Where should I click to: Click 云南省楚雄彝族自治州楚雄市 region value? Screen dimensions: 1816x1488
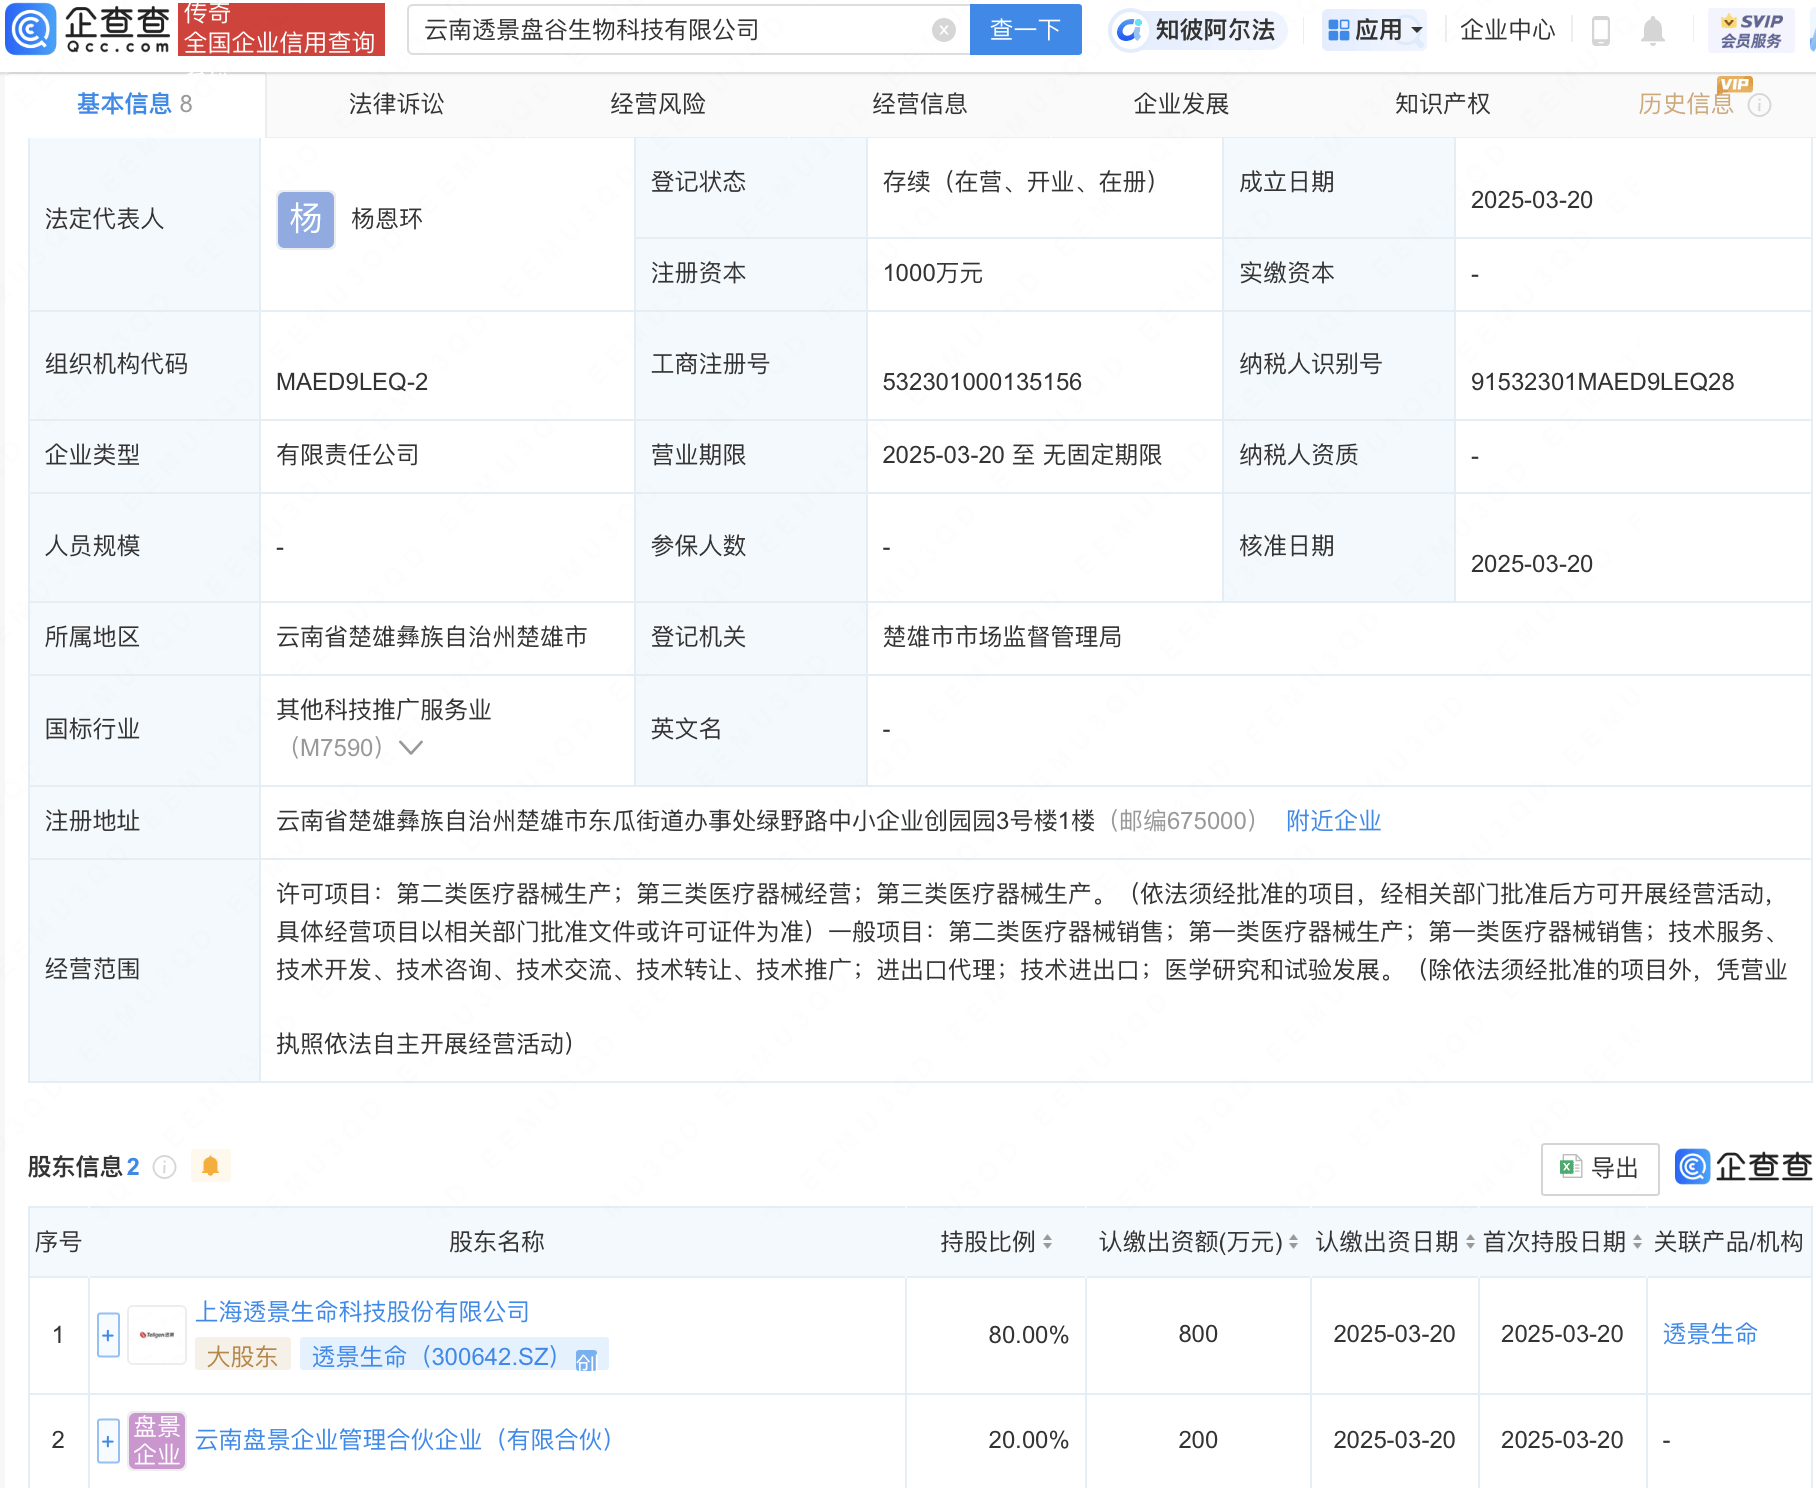(x=432, y=637)
